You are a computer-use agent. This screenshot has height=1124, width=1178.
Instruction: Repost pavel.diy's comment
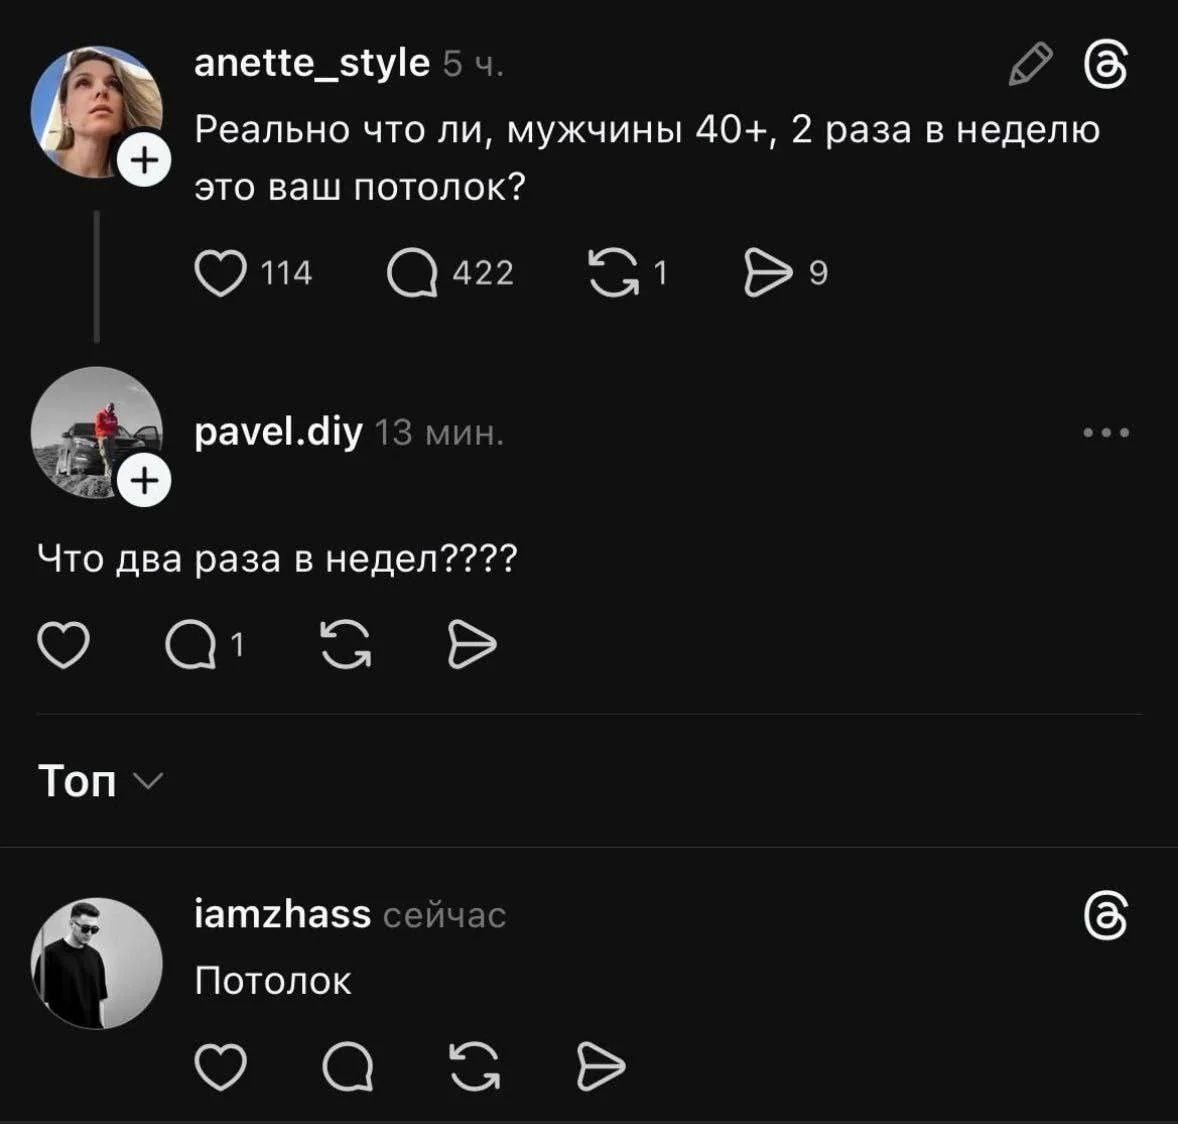(x=345, y=645)
